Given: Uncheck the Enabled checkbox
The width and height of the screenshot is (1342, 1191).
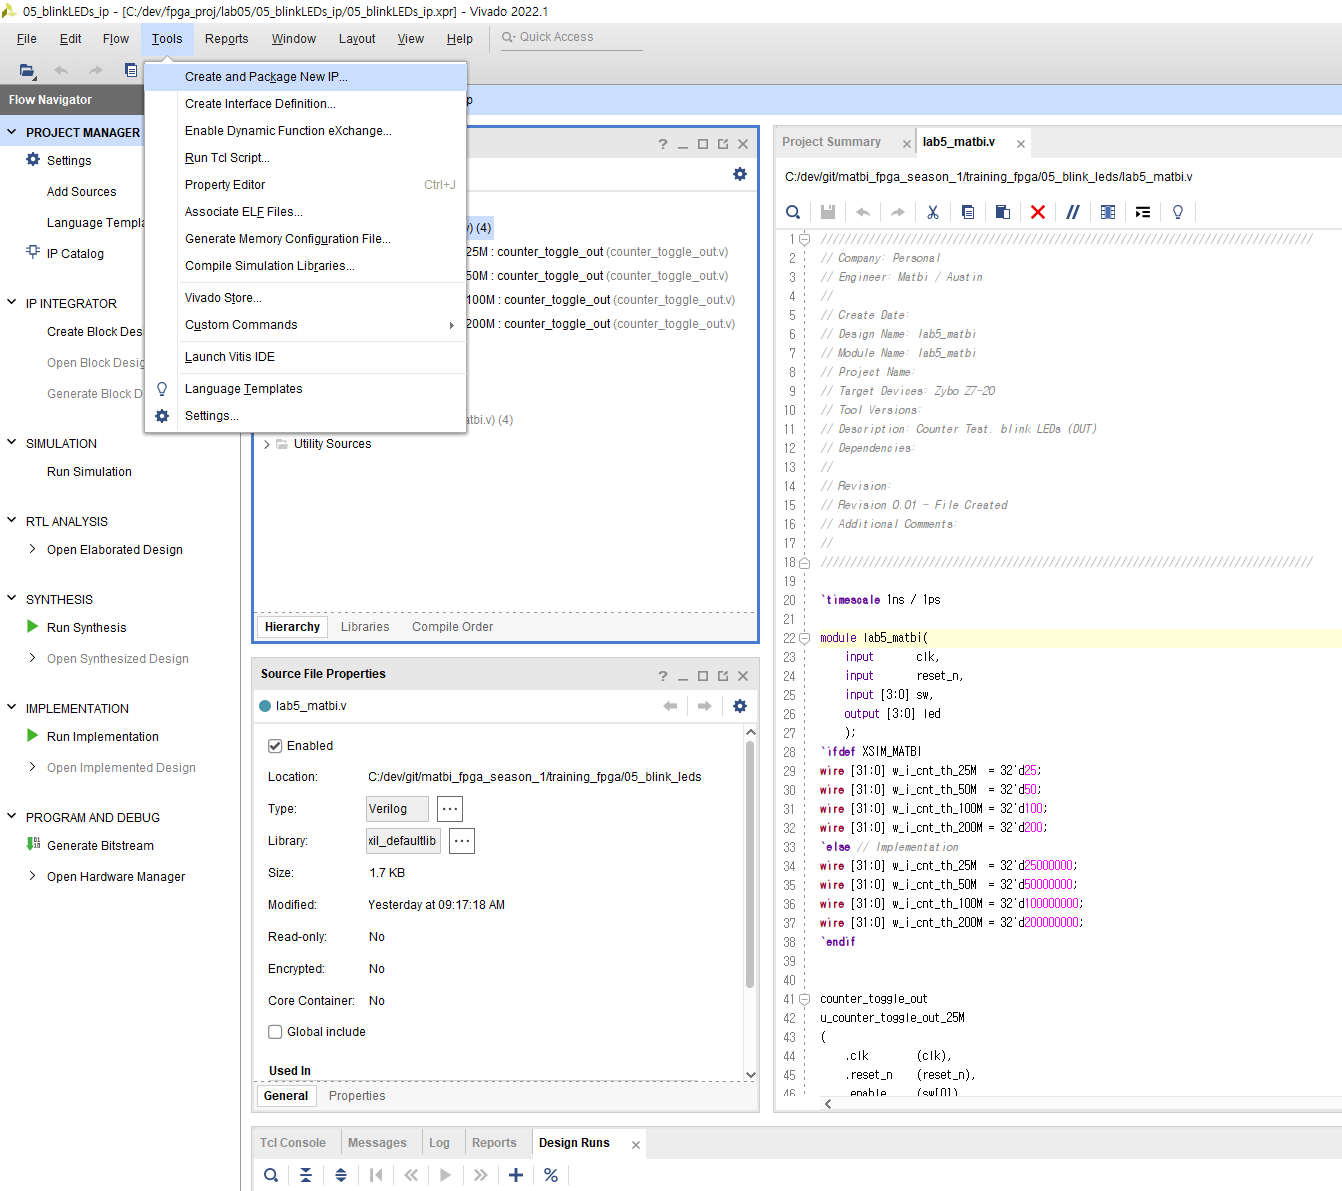Looking at the screenshot, I should (x=275, y=746).
